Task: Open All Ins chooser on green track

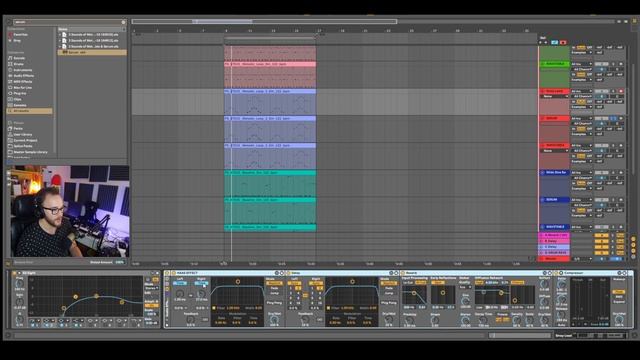Action: pos(581,64)
